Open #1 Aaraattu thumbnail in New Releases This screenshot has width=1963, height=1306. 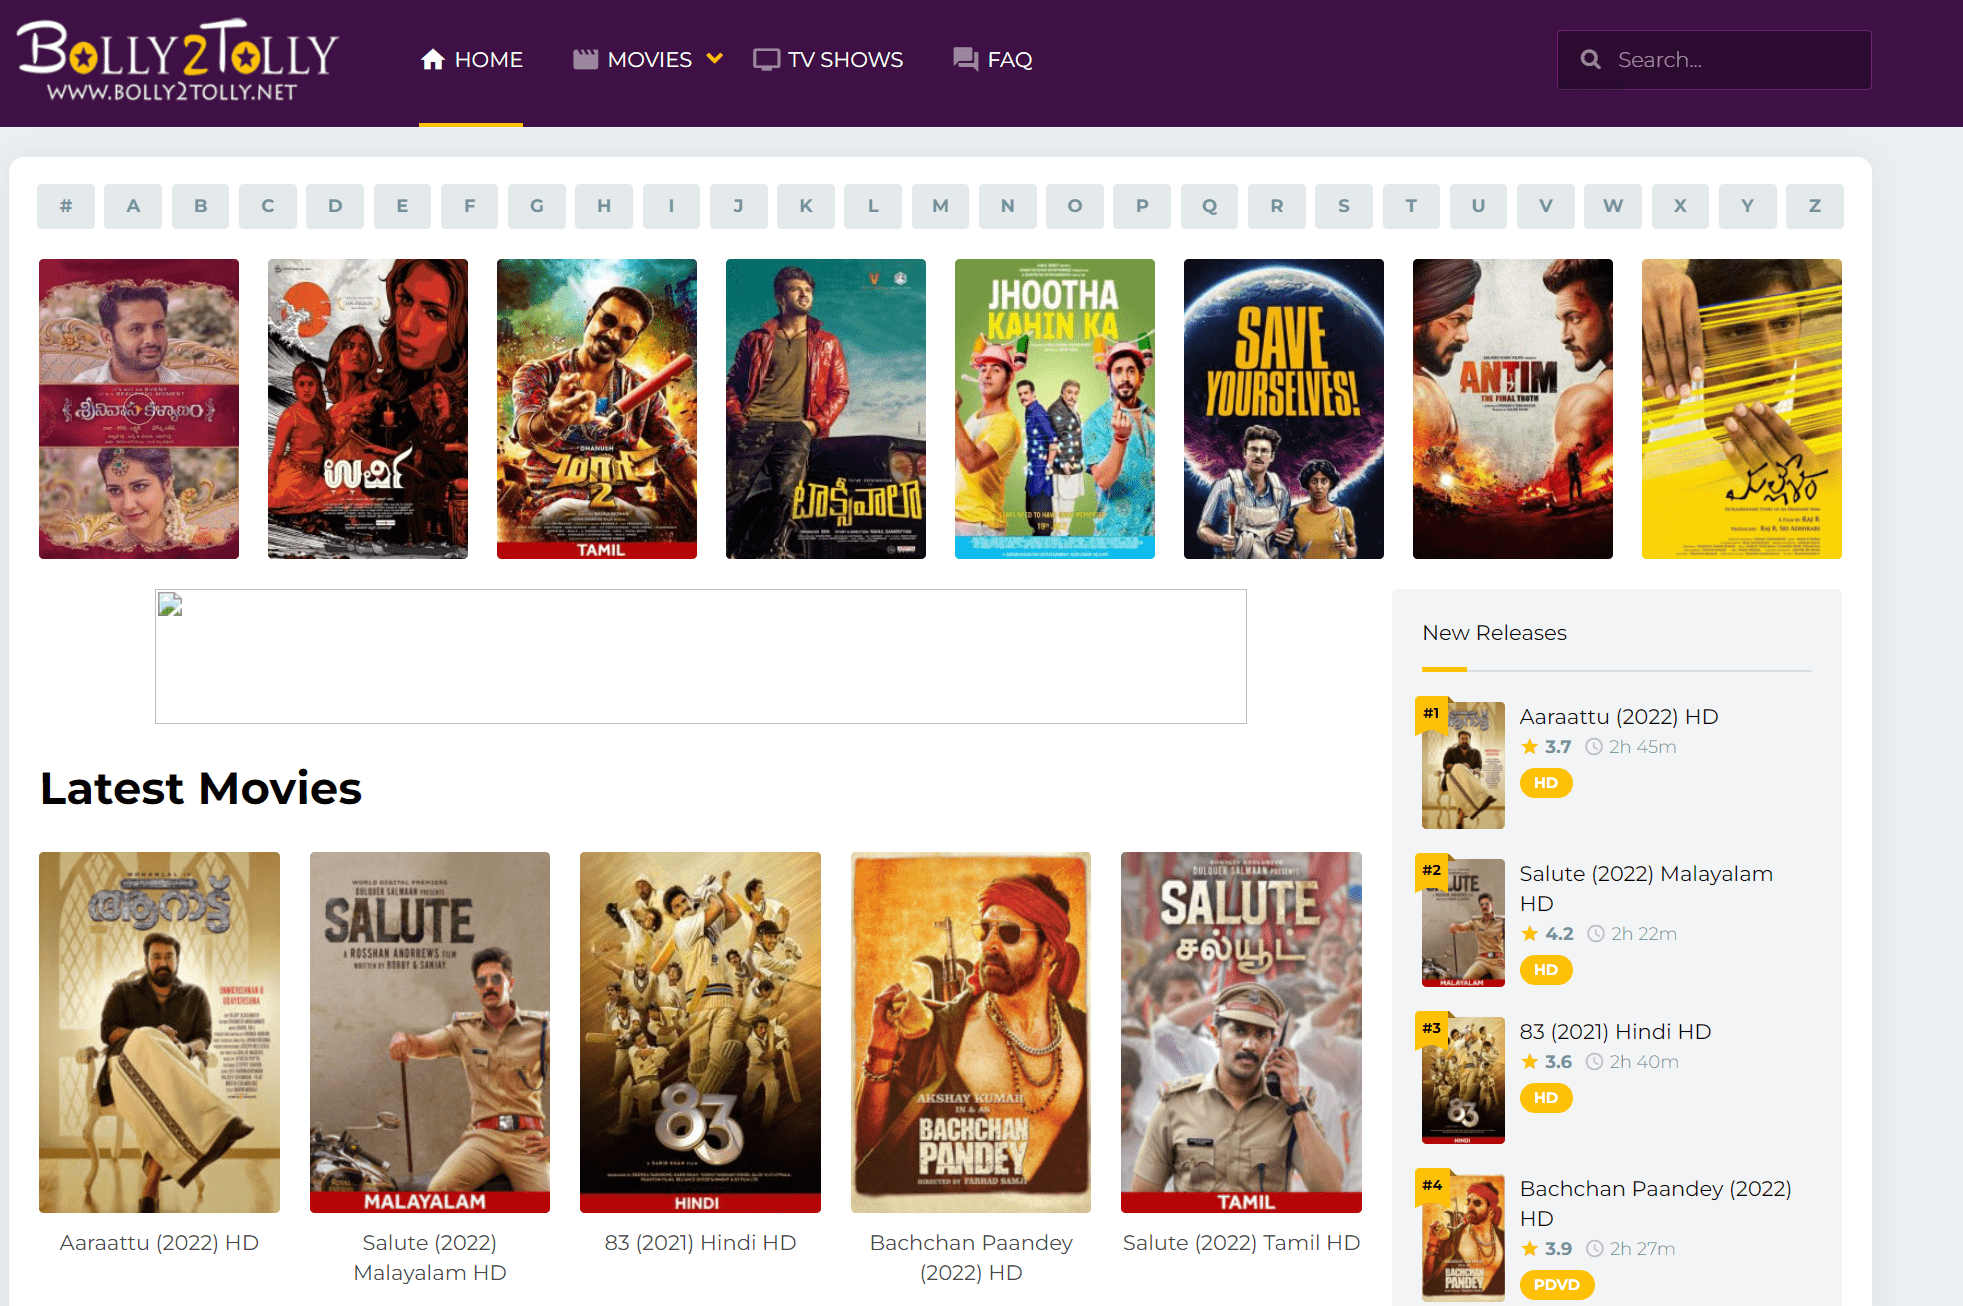coord(1463,765)
